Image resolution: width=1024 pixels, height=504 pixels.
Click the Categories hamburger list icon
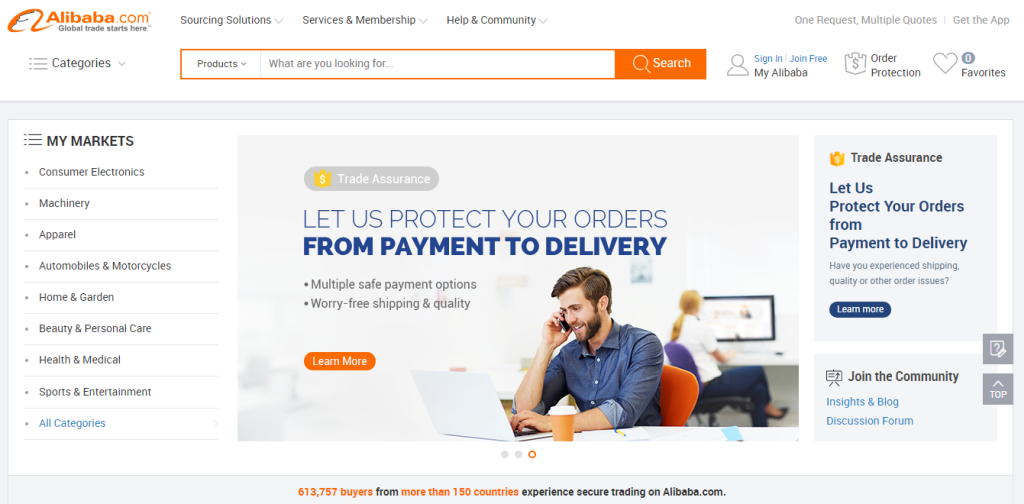coord(38,63)
